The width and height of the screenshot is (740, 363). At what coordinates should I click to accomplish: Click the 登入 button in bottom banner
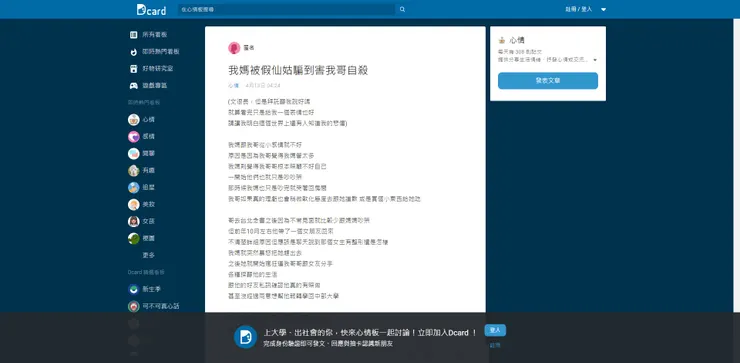point(495,330)
